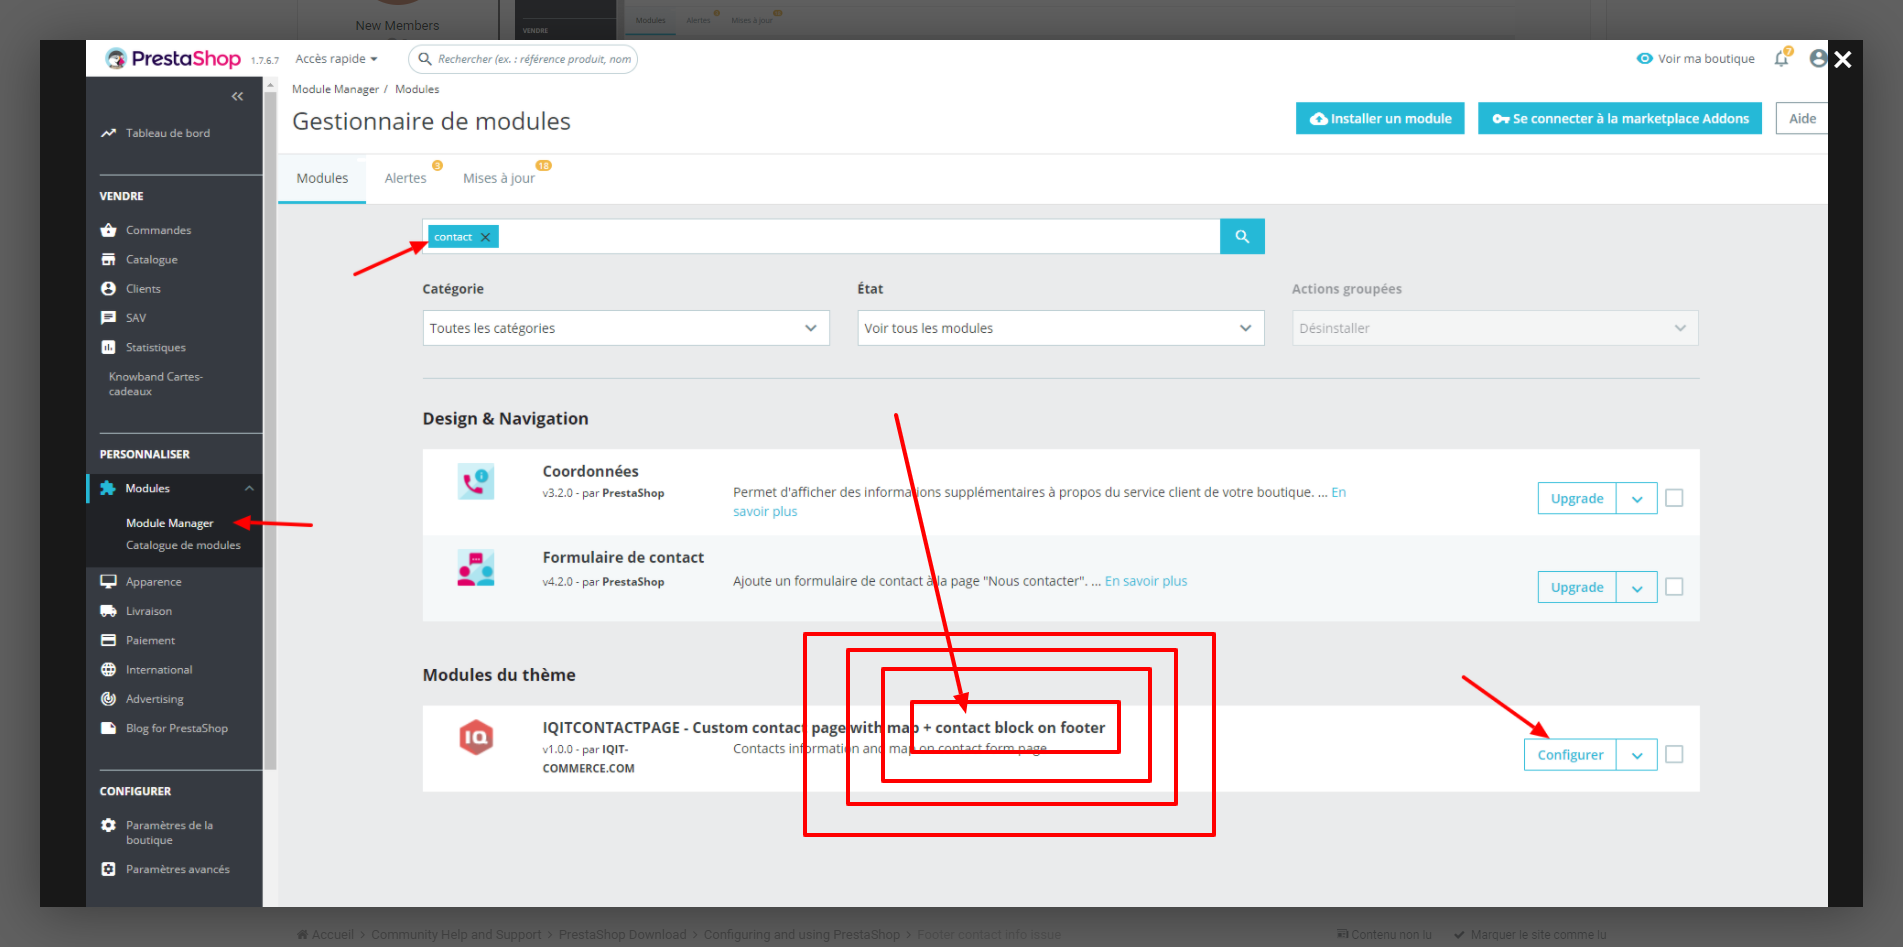Switch to the Mises à jour tab
This screenshot has width=1903, height=947.
[499, 178]
